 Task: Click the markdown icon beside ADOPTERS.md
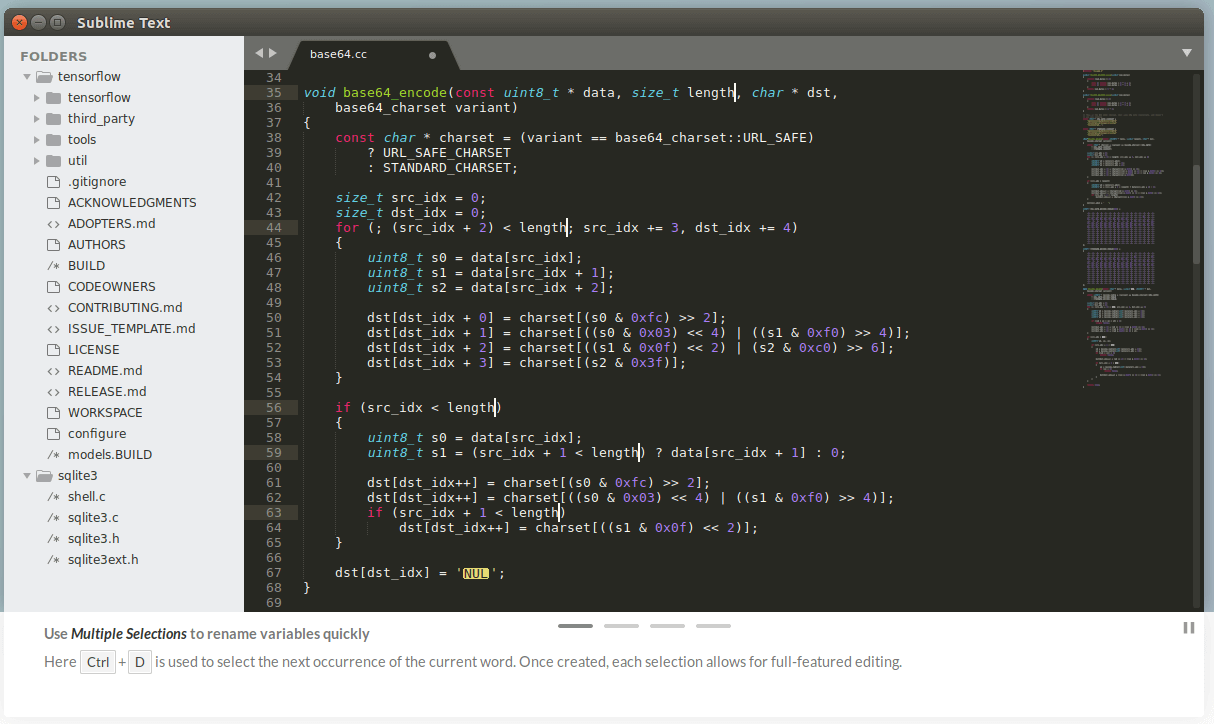click(52, 223)
